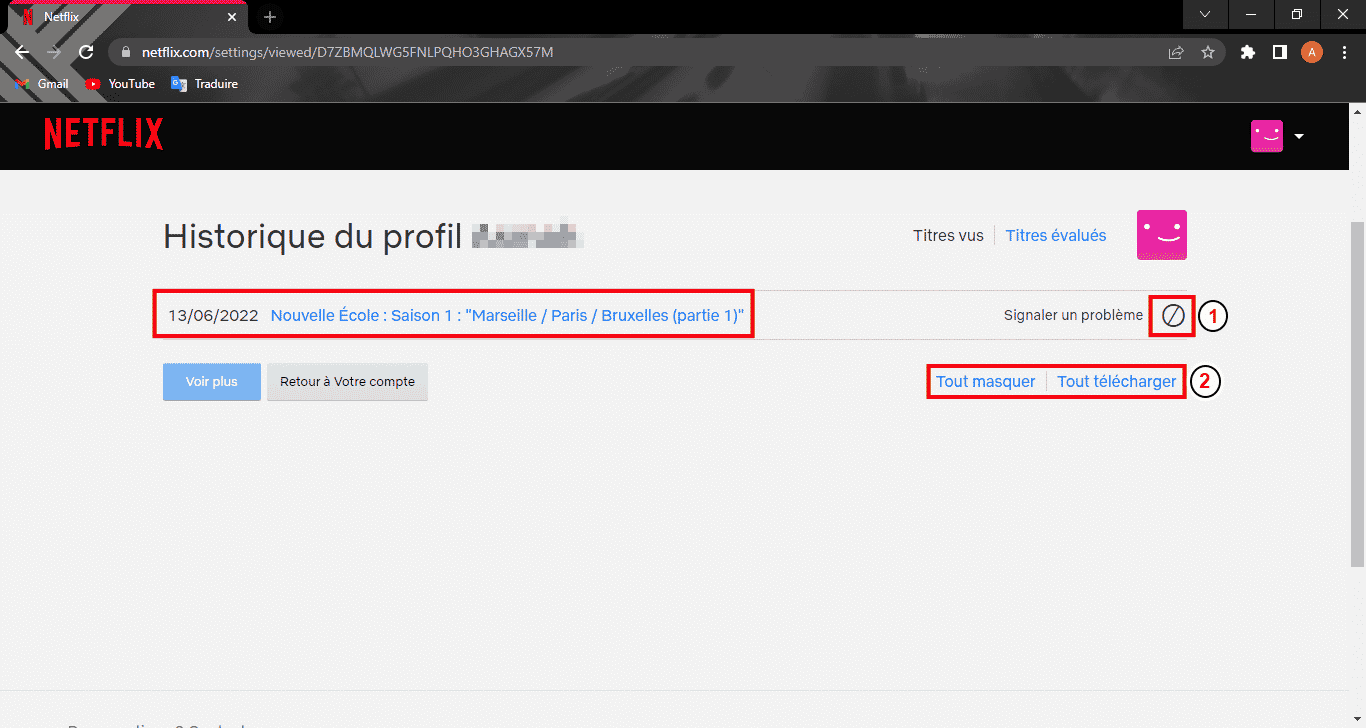The height and width of the screenshot is (728, 1366).
Task: Click the share page icon in address bar
Action: click(1176, 52)
